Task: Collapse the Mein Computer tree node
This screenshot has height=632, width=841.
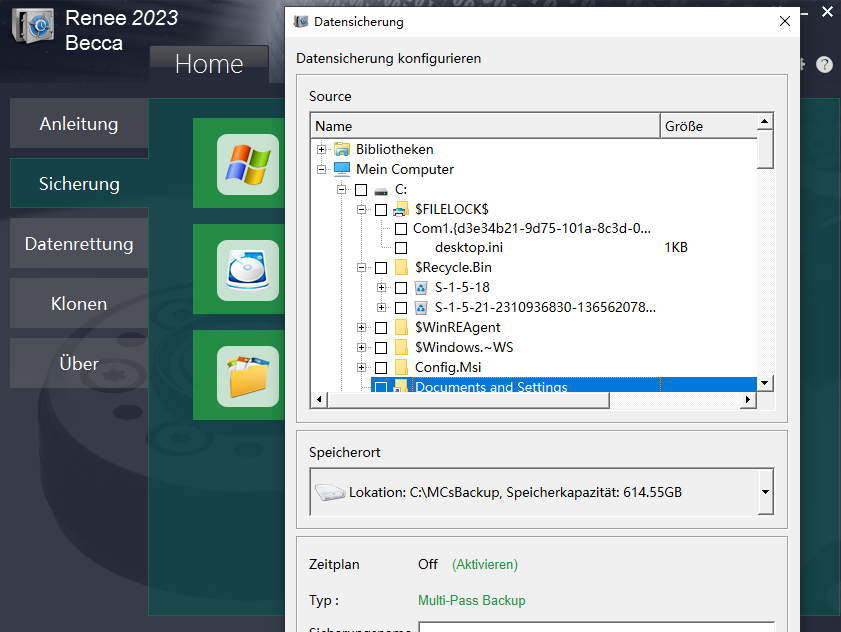Action: click(x=321, y=169)
